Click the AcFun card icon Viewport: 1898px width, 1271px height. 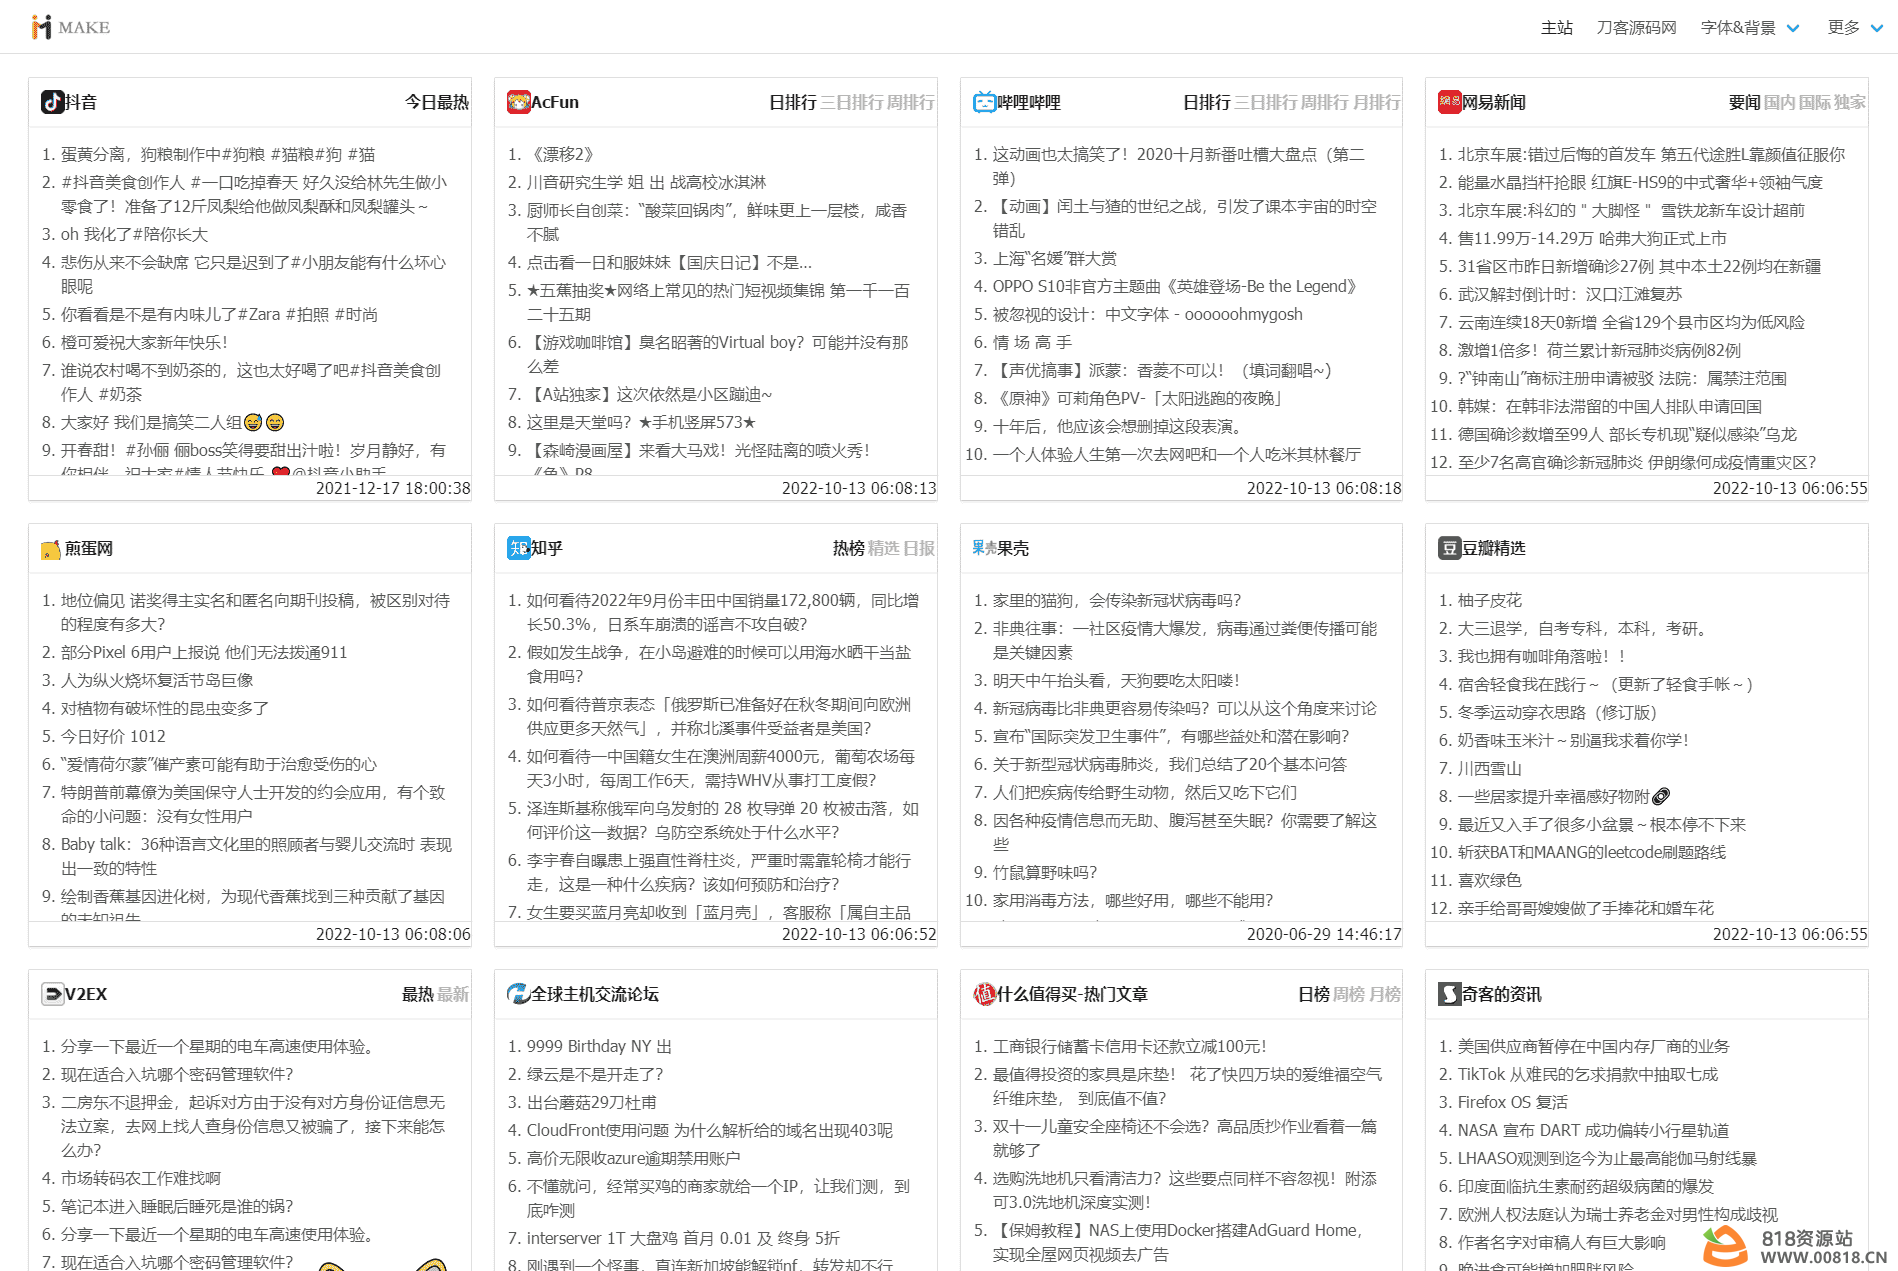point(519,102)
